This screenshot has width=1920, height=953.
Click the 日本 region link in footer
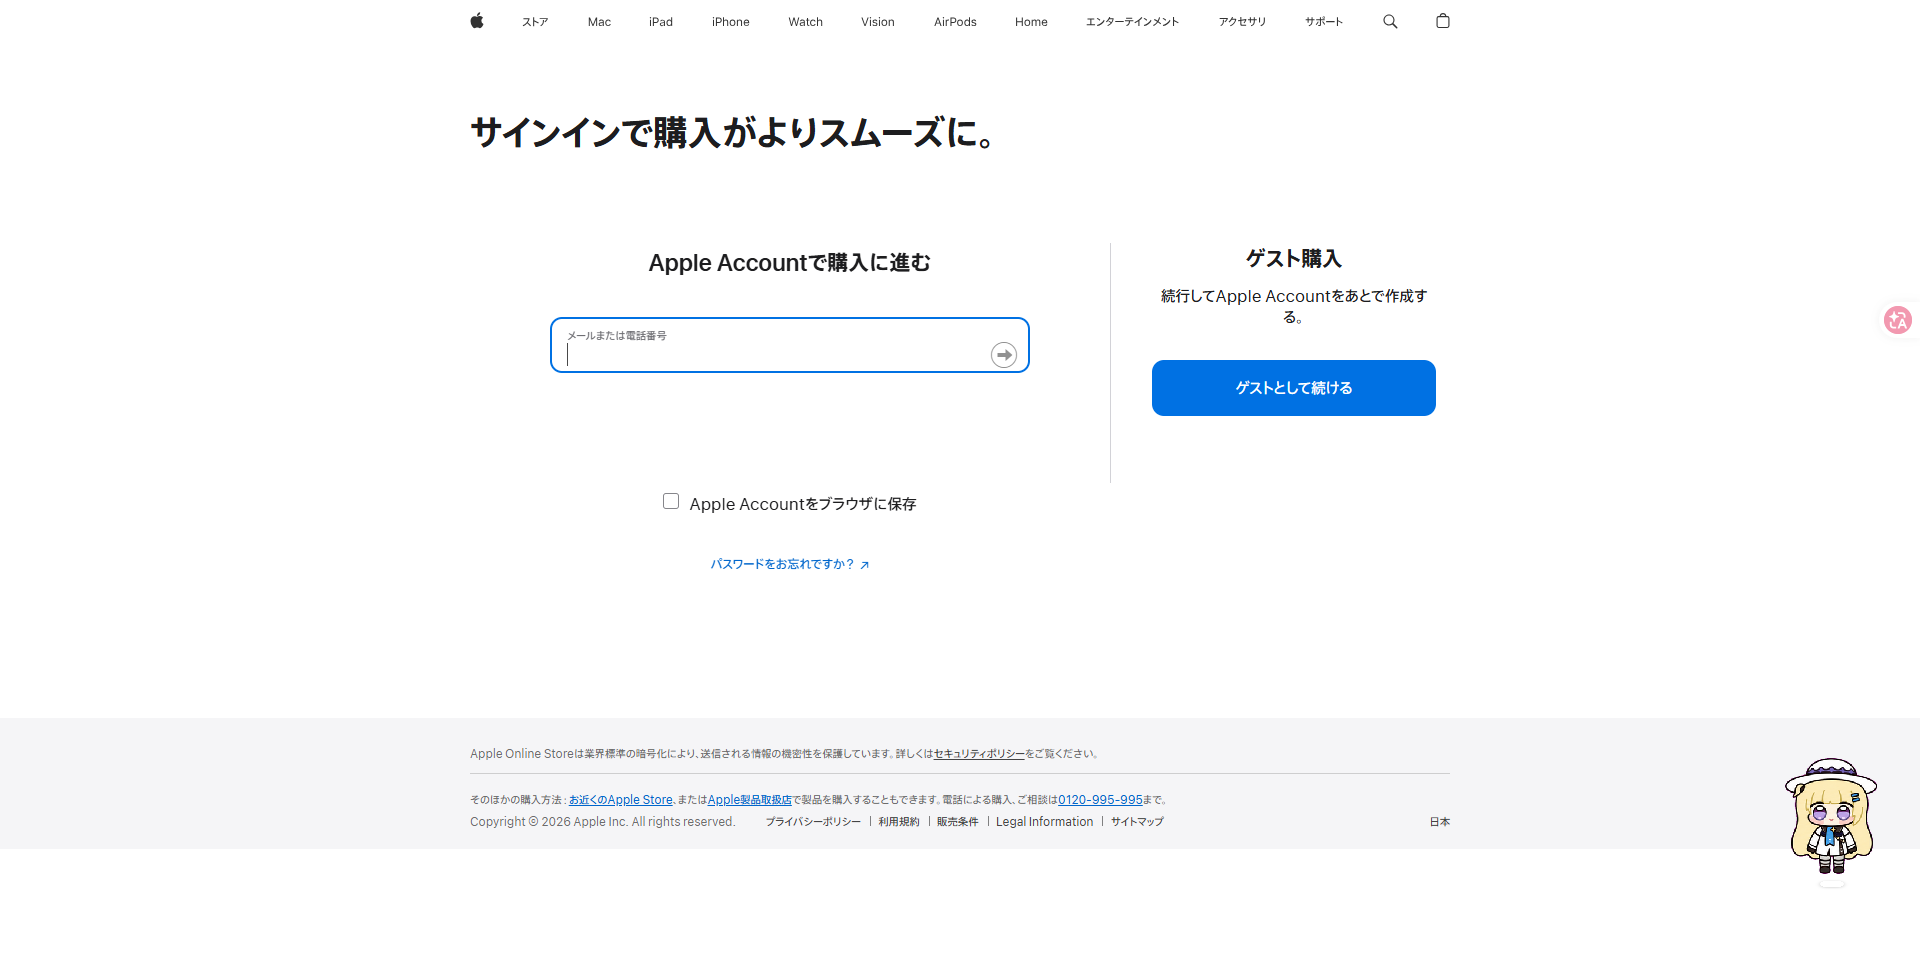[1439, 822]
